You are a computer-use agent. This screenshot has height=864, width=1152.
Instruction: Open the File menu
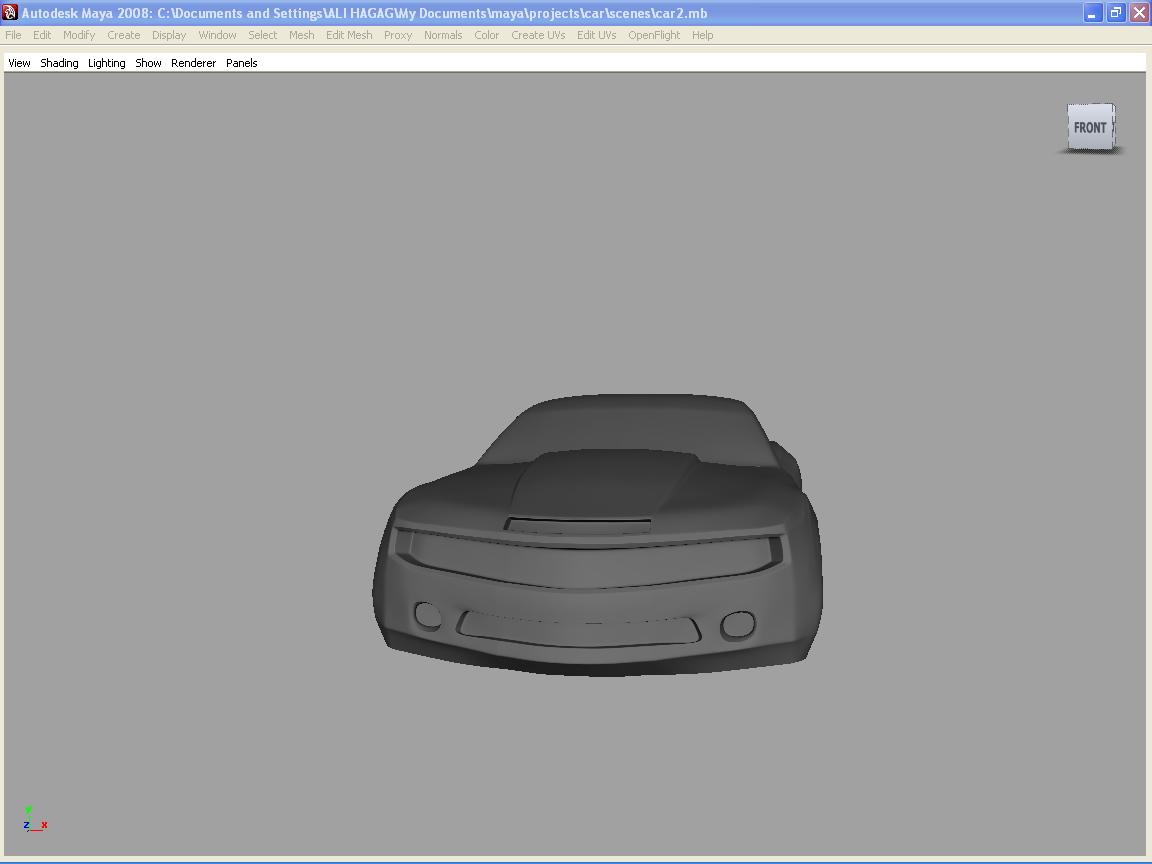click(13, 35)
